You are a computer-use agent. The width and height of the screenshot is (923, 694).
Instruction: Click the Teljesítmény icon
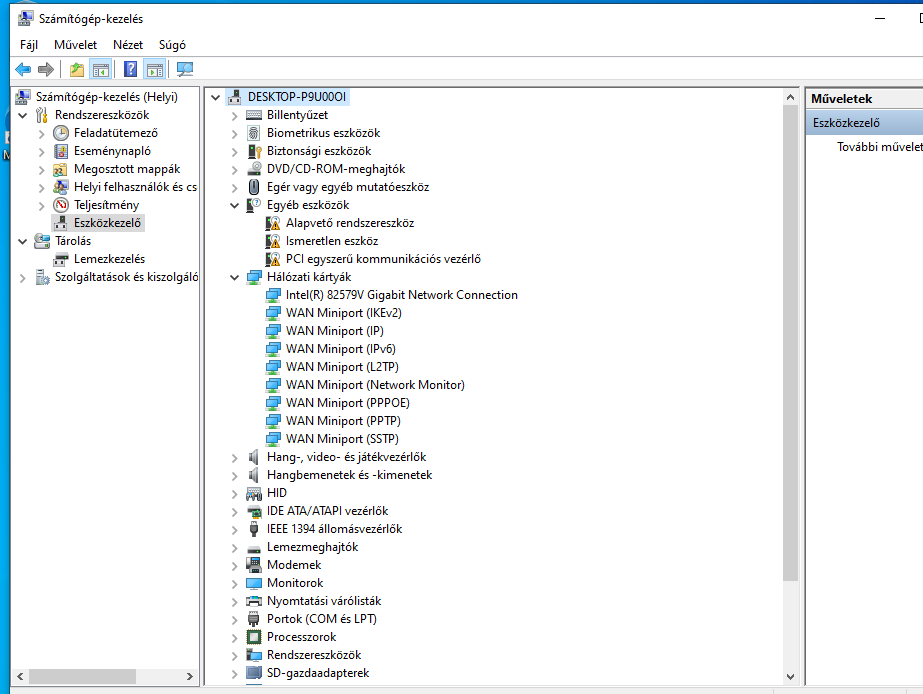[61, 205]
